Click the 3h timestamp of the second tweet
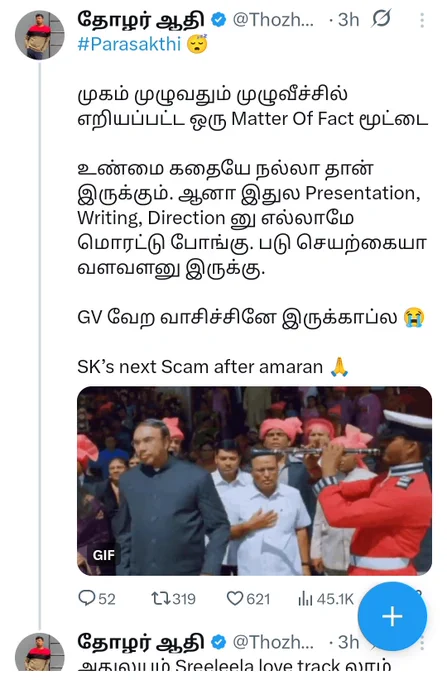 tap(349, 642)
